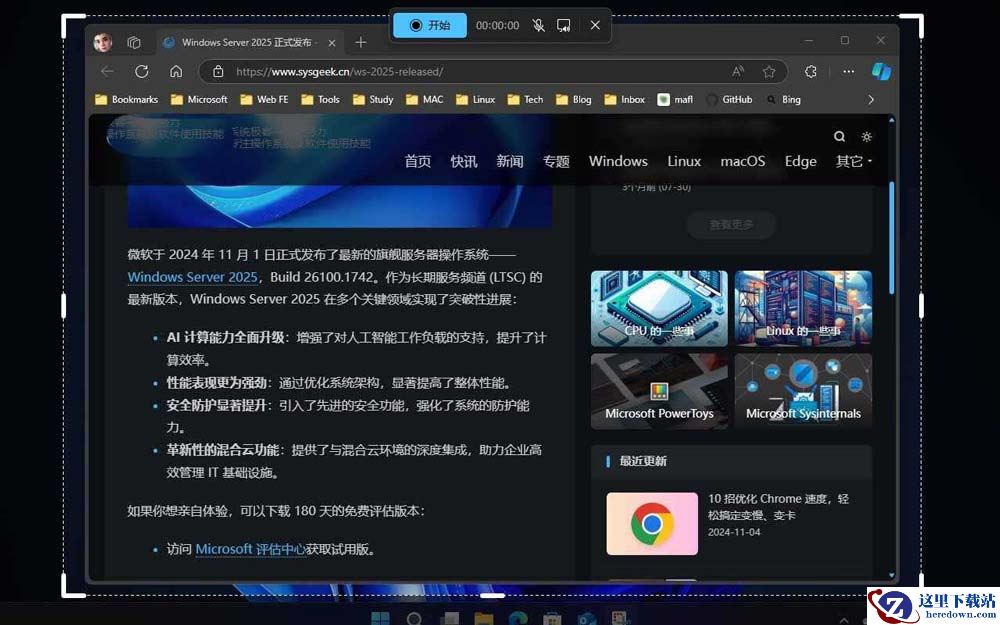Click the page vertical scrollbar thumb
Image resolution: width=1000 pixels, height=625 pixels.
tap(891, 237)
